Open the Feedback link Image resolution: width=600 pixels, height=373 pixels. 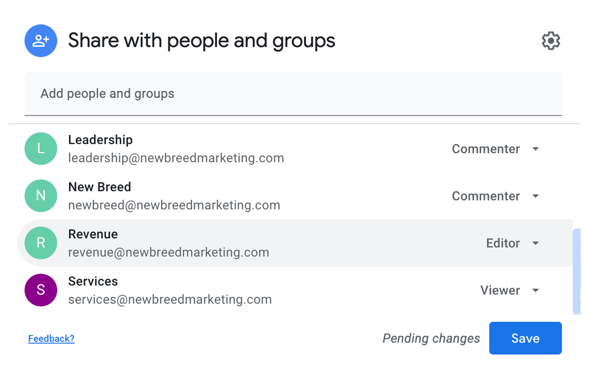coord(51,339)
